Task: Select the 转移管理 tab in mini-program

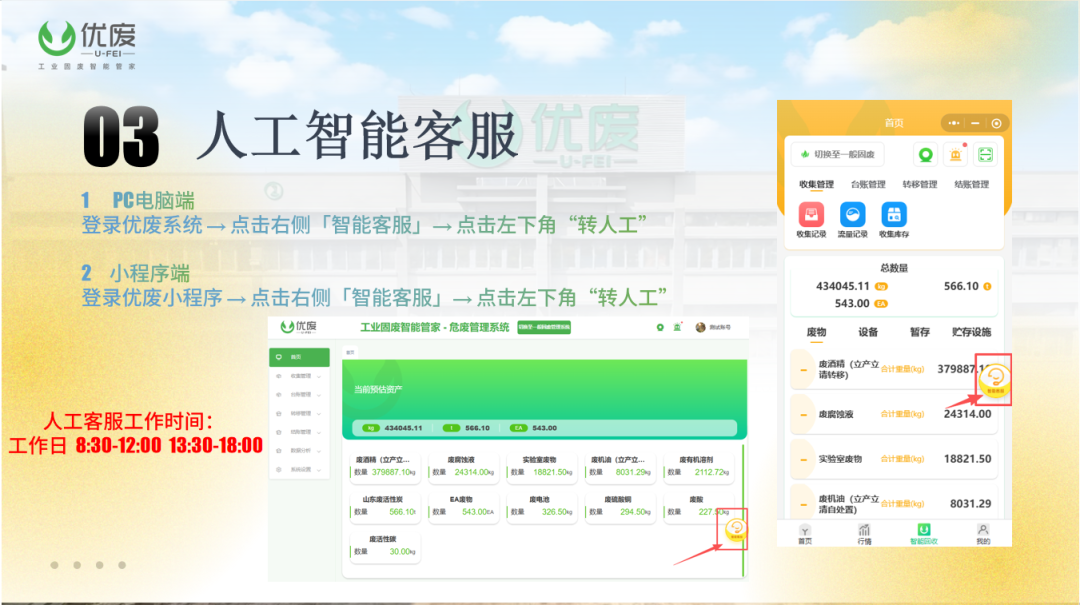Action: [920, 185]
